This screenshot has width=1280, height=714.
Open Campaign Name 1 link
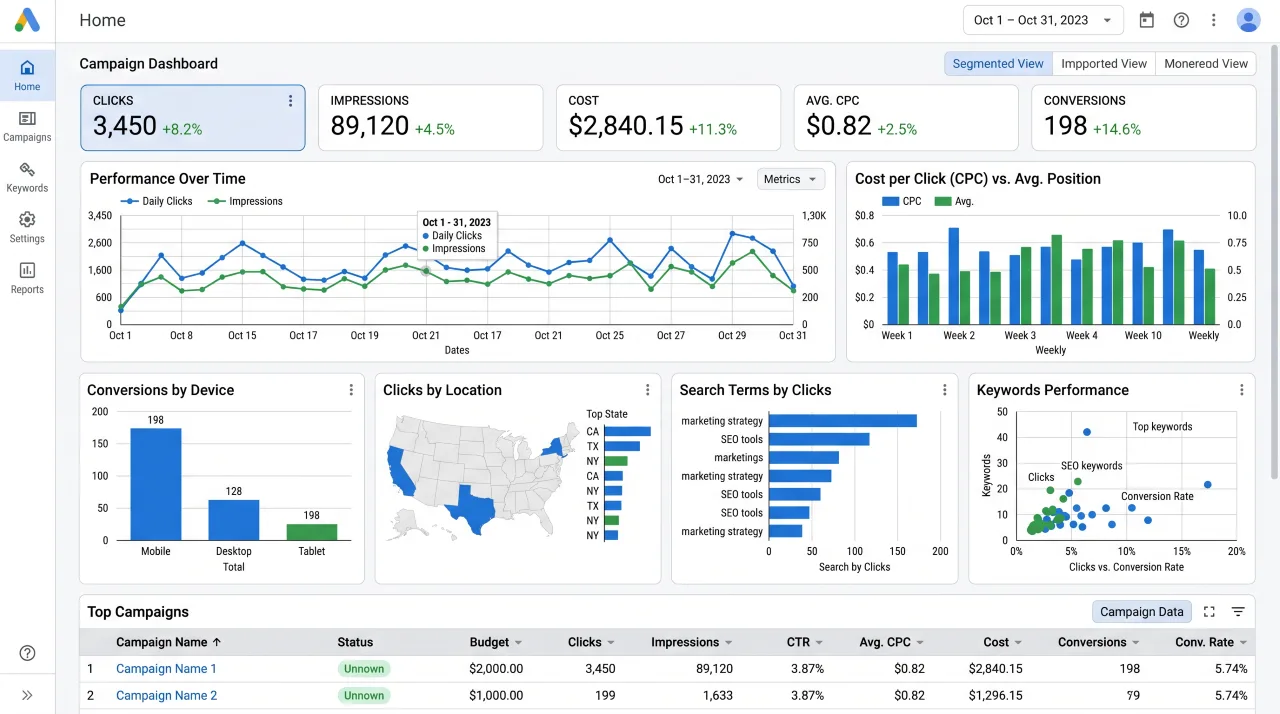click(166, 669)
